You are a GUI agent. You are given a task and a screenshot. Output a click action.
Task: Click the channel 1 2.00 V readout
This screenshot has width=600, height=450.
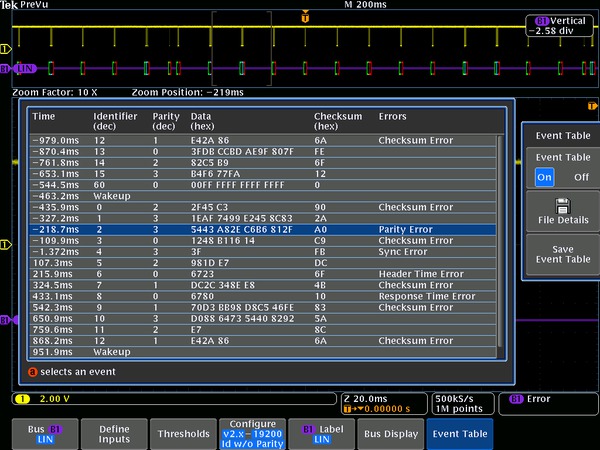point(40,399)
